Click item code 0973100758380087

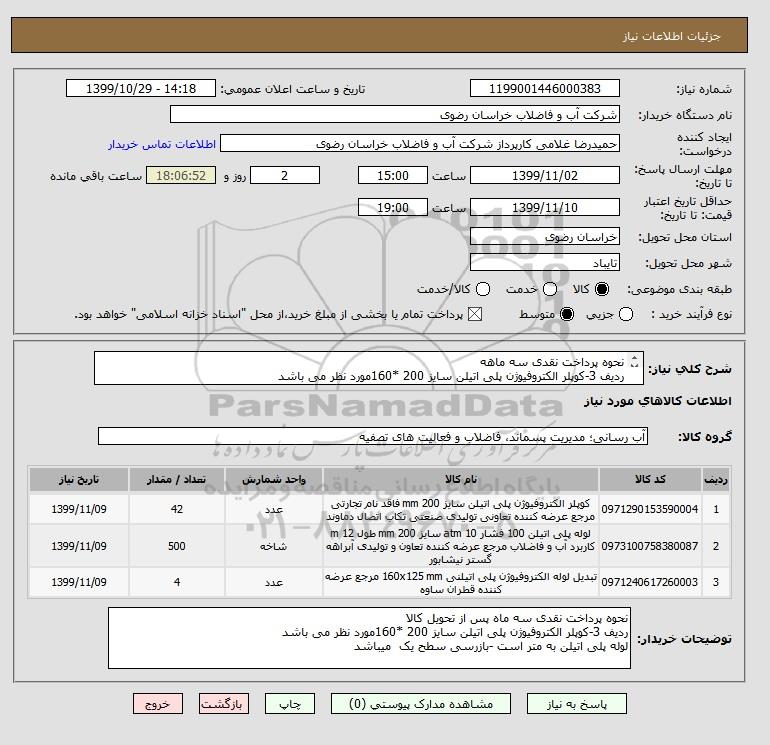pyautogui.click(x=650, y=546)
